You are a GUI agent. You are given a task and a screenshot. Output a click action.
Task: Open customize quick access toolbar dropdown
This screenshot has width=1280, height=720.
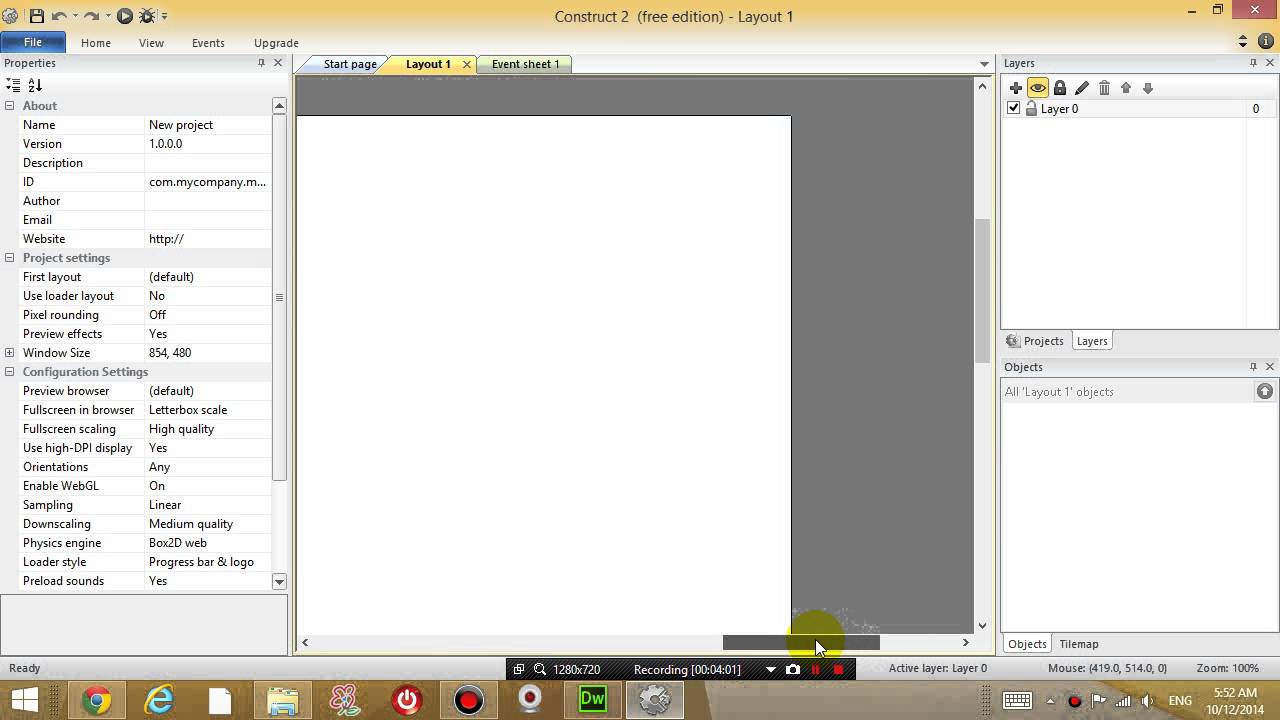tap(165, 16)
